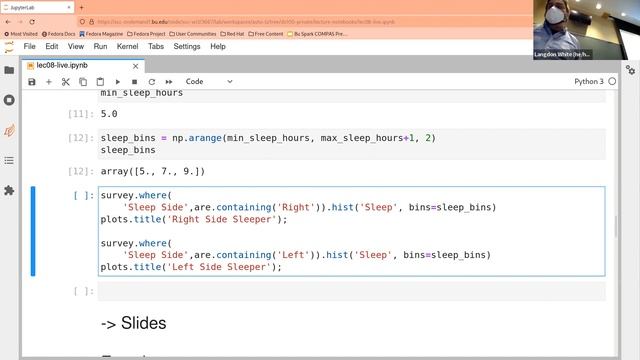Open the Fedora Docs bookmark
This screenshot has width=640, height=360.
tap(59, 34)
